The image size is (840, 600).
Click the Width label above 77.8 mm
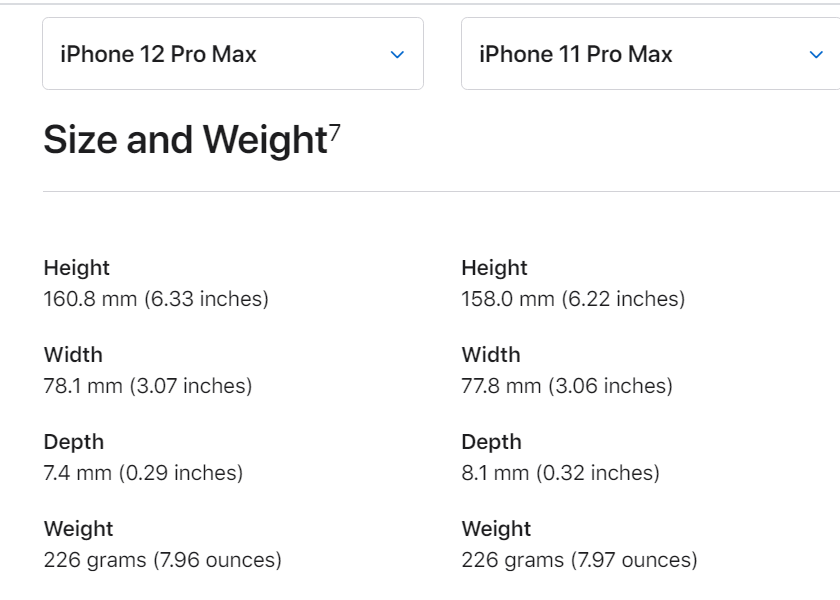pos(491,355)
